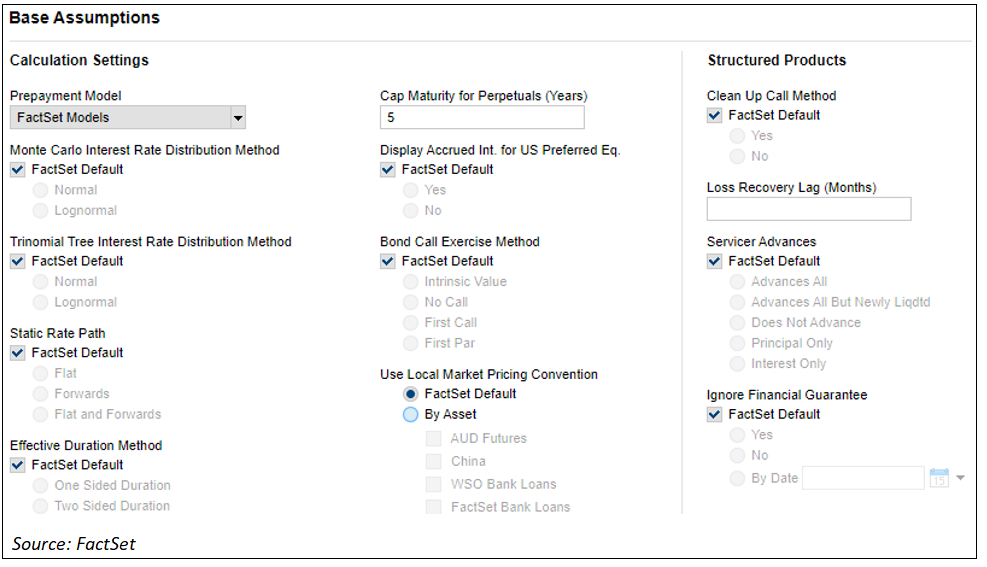
Task: Click the Loss Recovery Lag input field
Action: point(808,209)
